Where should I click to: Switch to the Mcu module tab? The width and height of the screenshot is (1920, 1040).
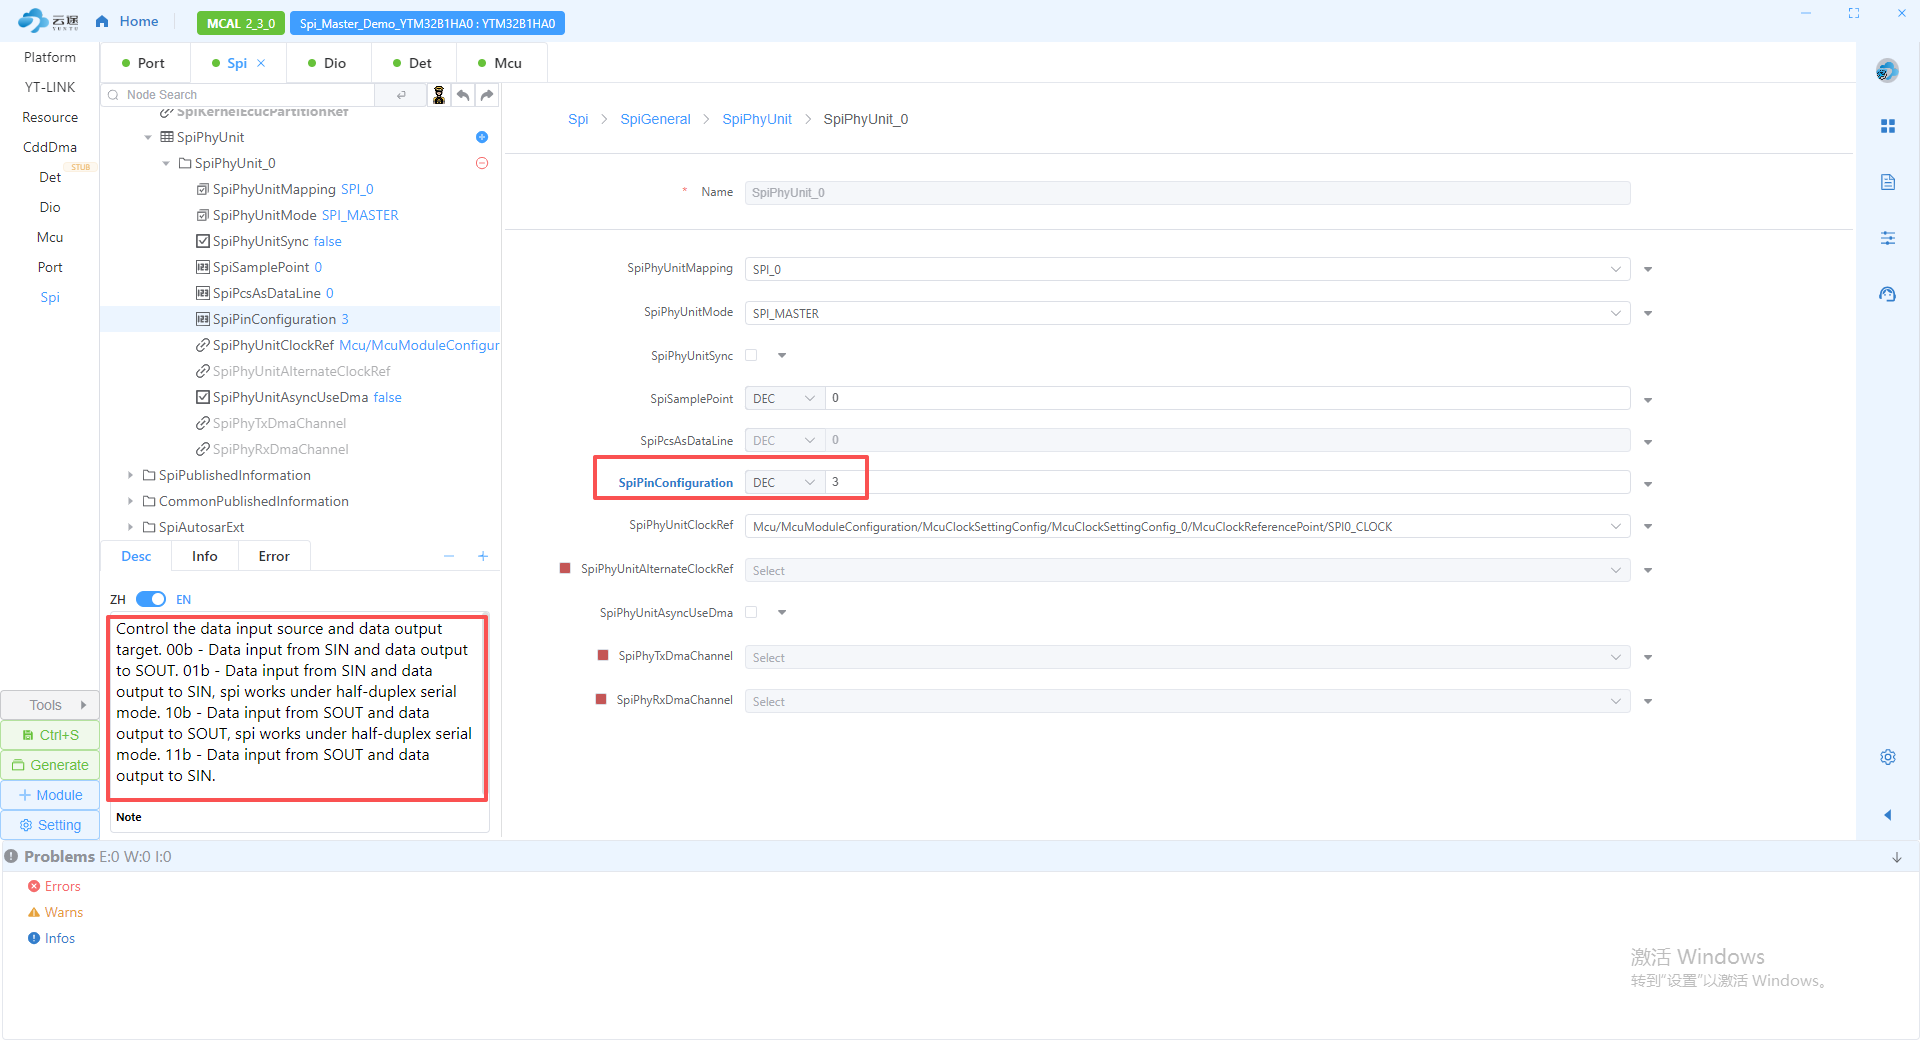tap(500, 63)
